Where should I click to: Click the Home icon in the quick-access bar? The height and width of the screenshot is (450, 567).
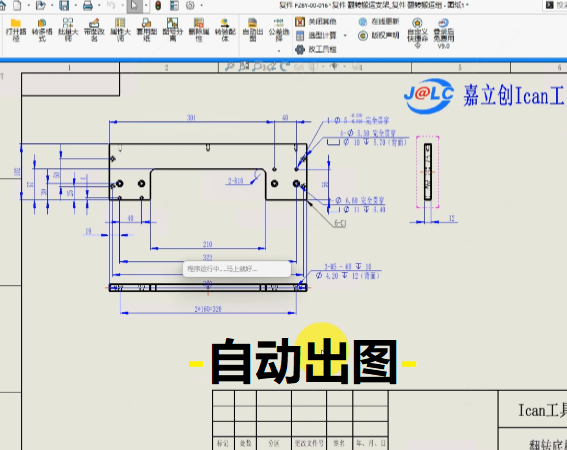[x=2, y=5]
